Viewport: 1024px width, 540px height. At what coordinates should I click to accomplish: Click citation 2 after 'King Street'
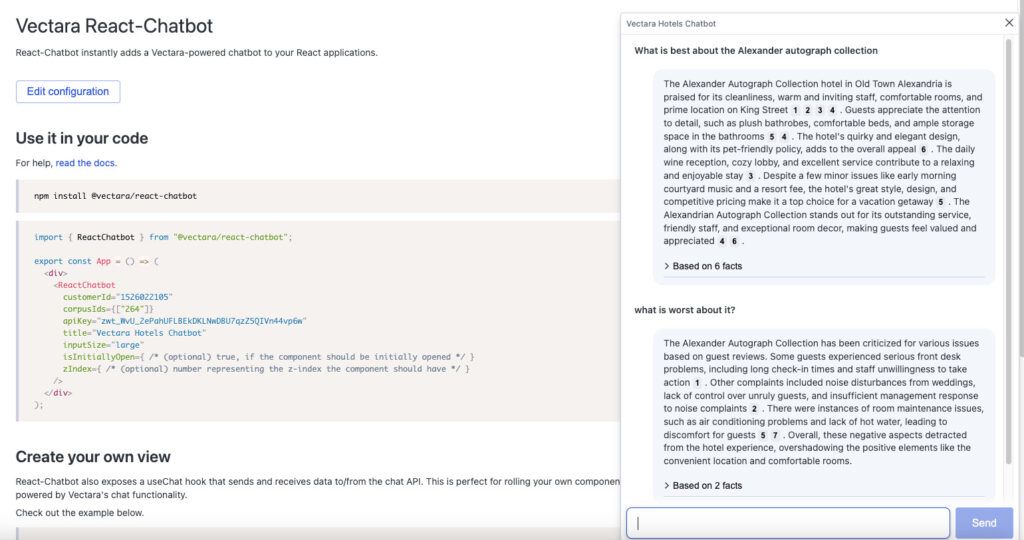pos(807,110)
